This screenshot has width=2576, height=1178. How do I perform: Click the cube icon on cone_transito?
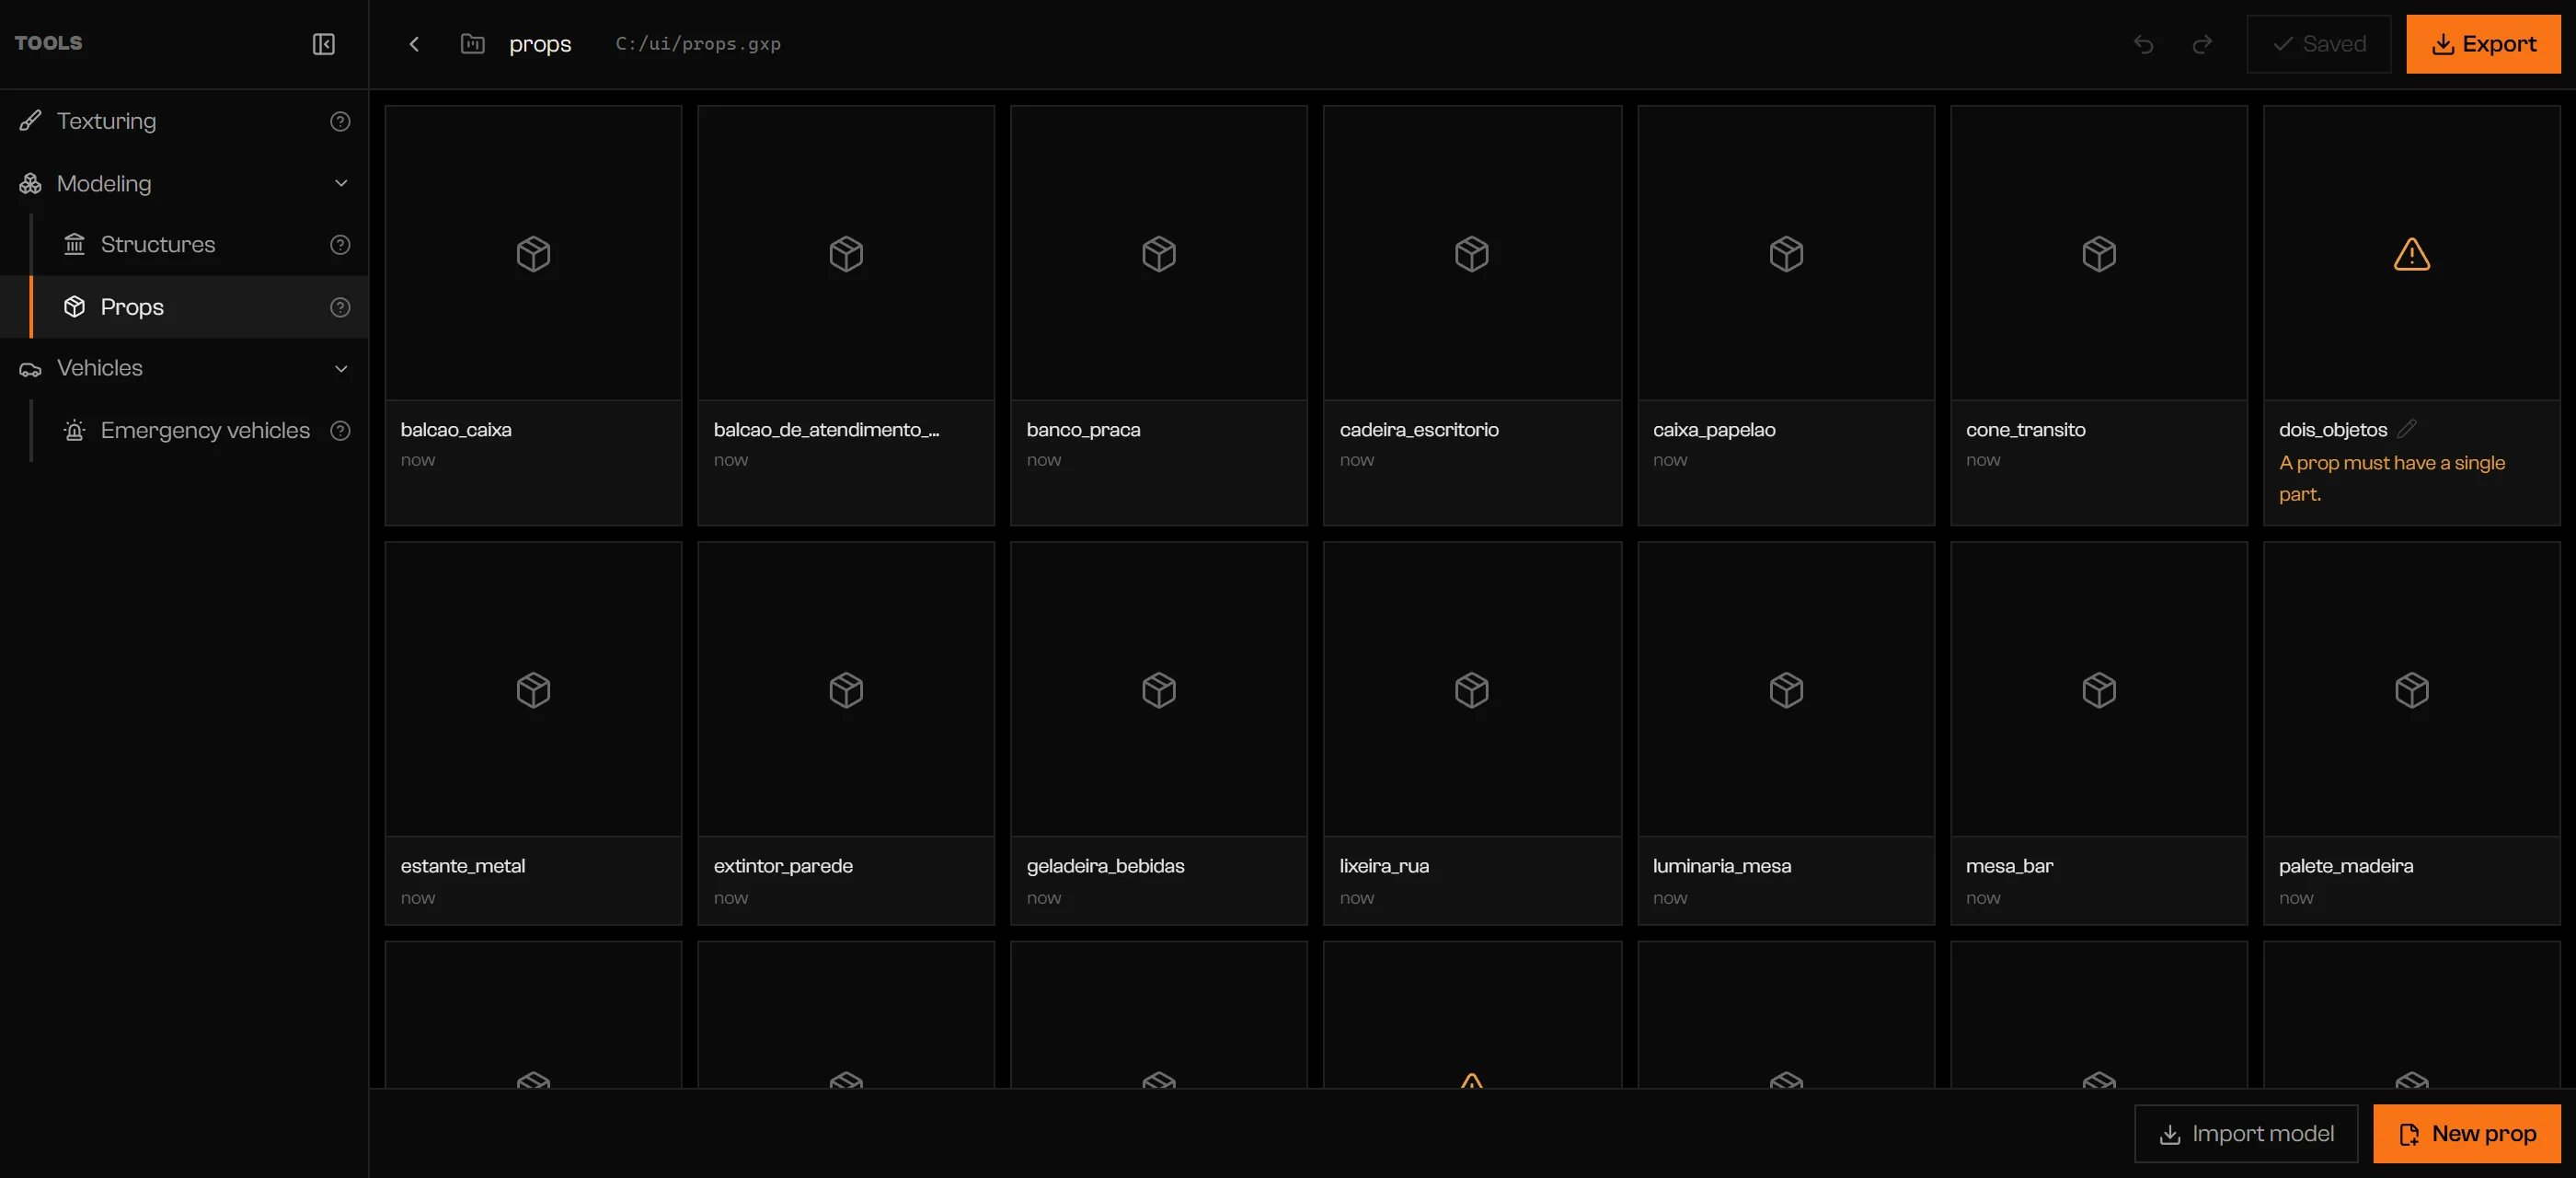click(2098, 254)
